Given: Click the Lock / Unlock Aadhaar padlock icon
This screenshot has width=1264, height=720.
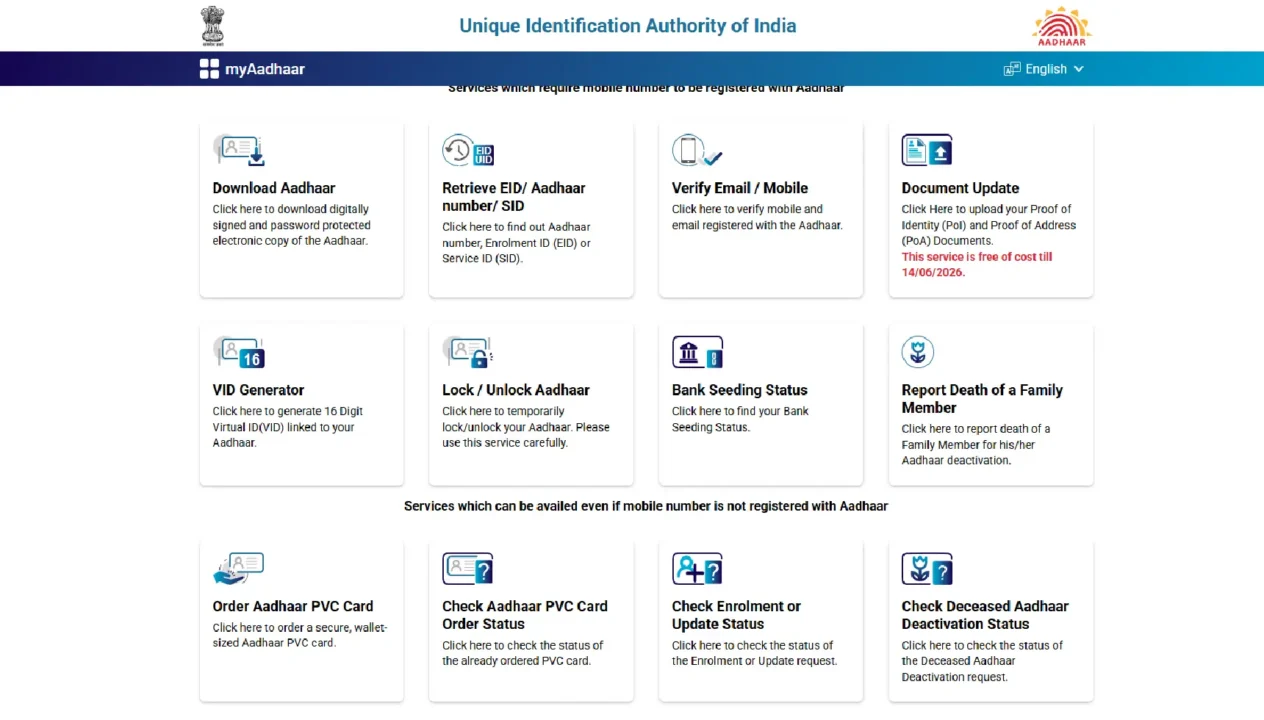Looking at the screenshot, I should tap(468, 353).
